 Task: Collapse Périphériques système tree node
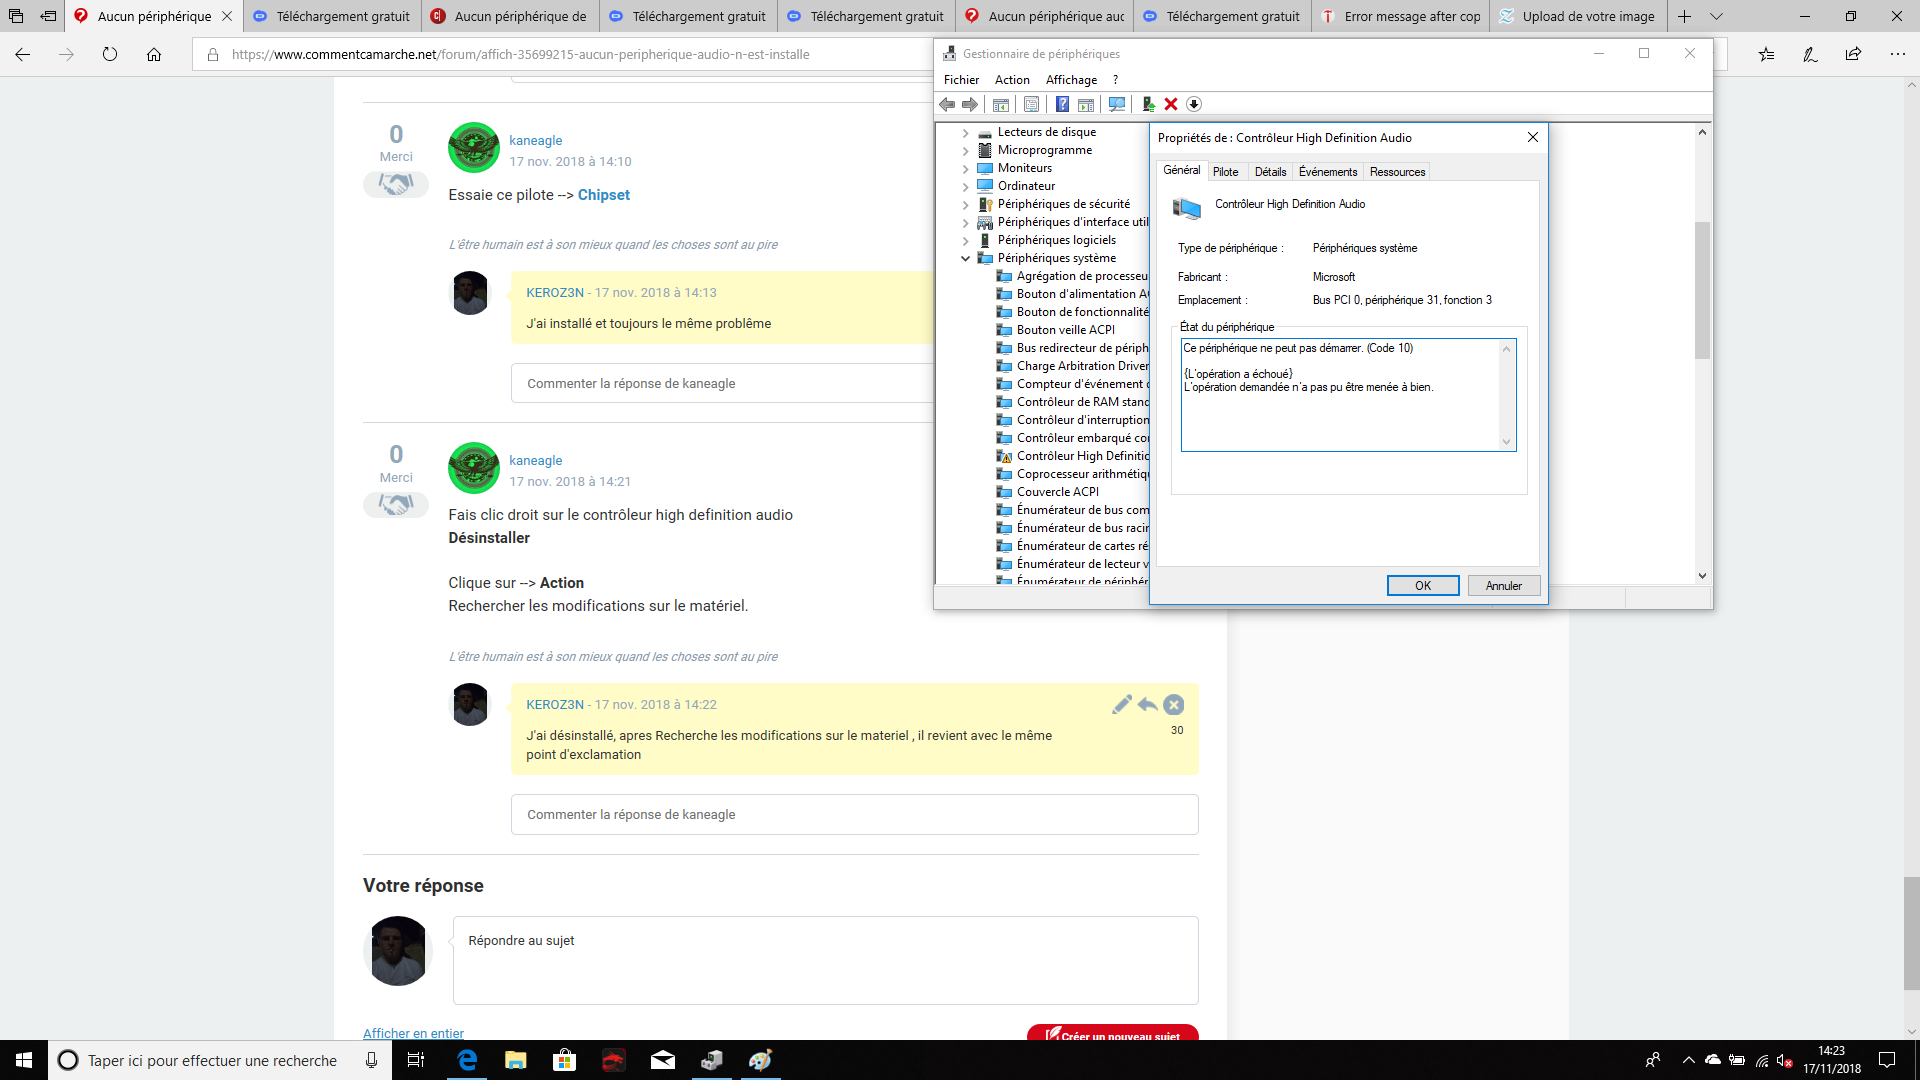click(965, 258)
